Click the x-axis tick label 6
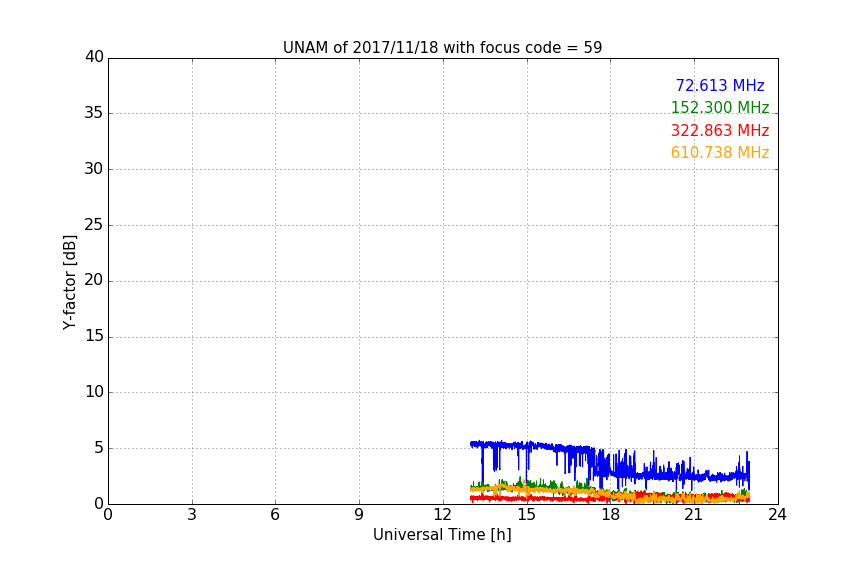 pyautogui.click(x=276, y=515)
